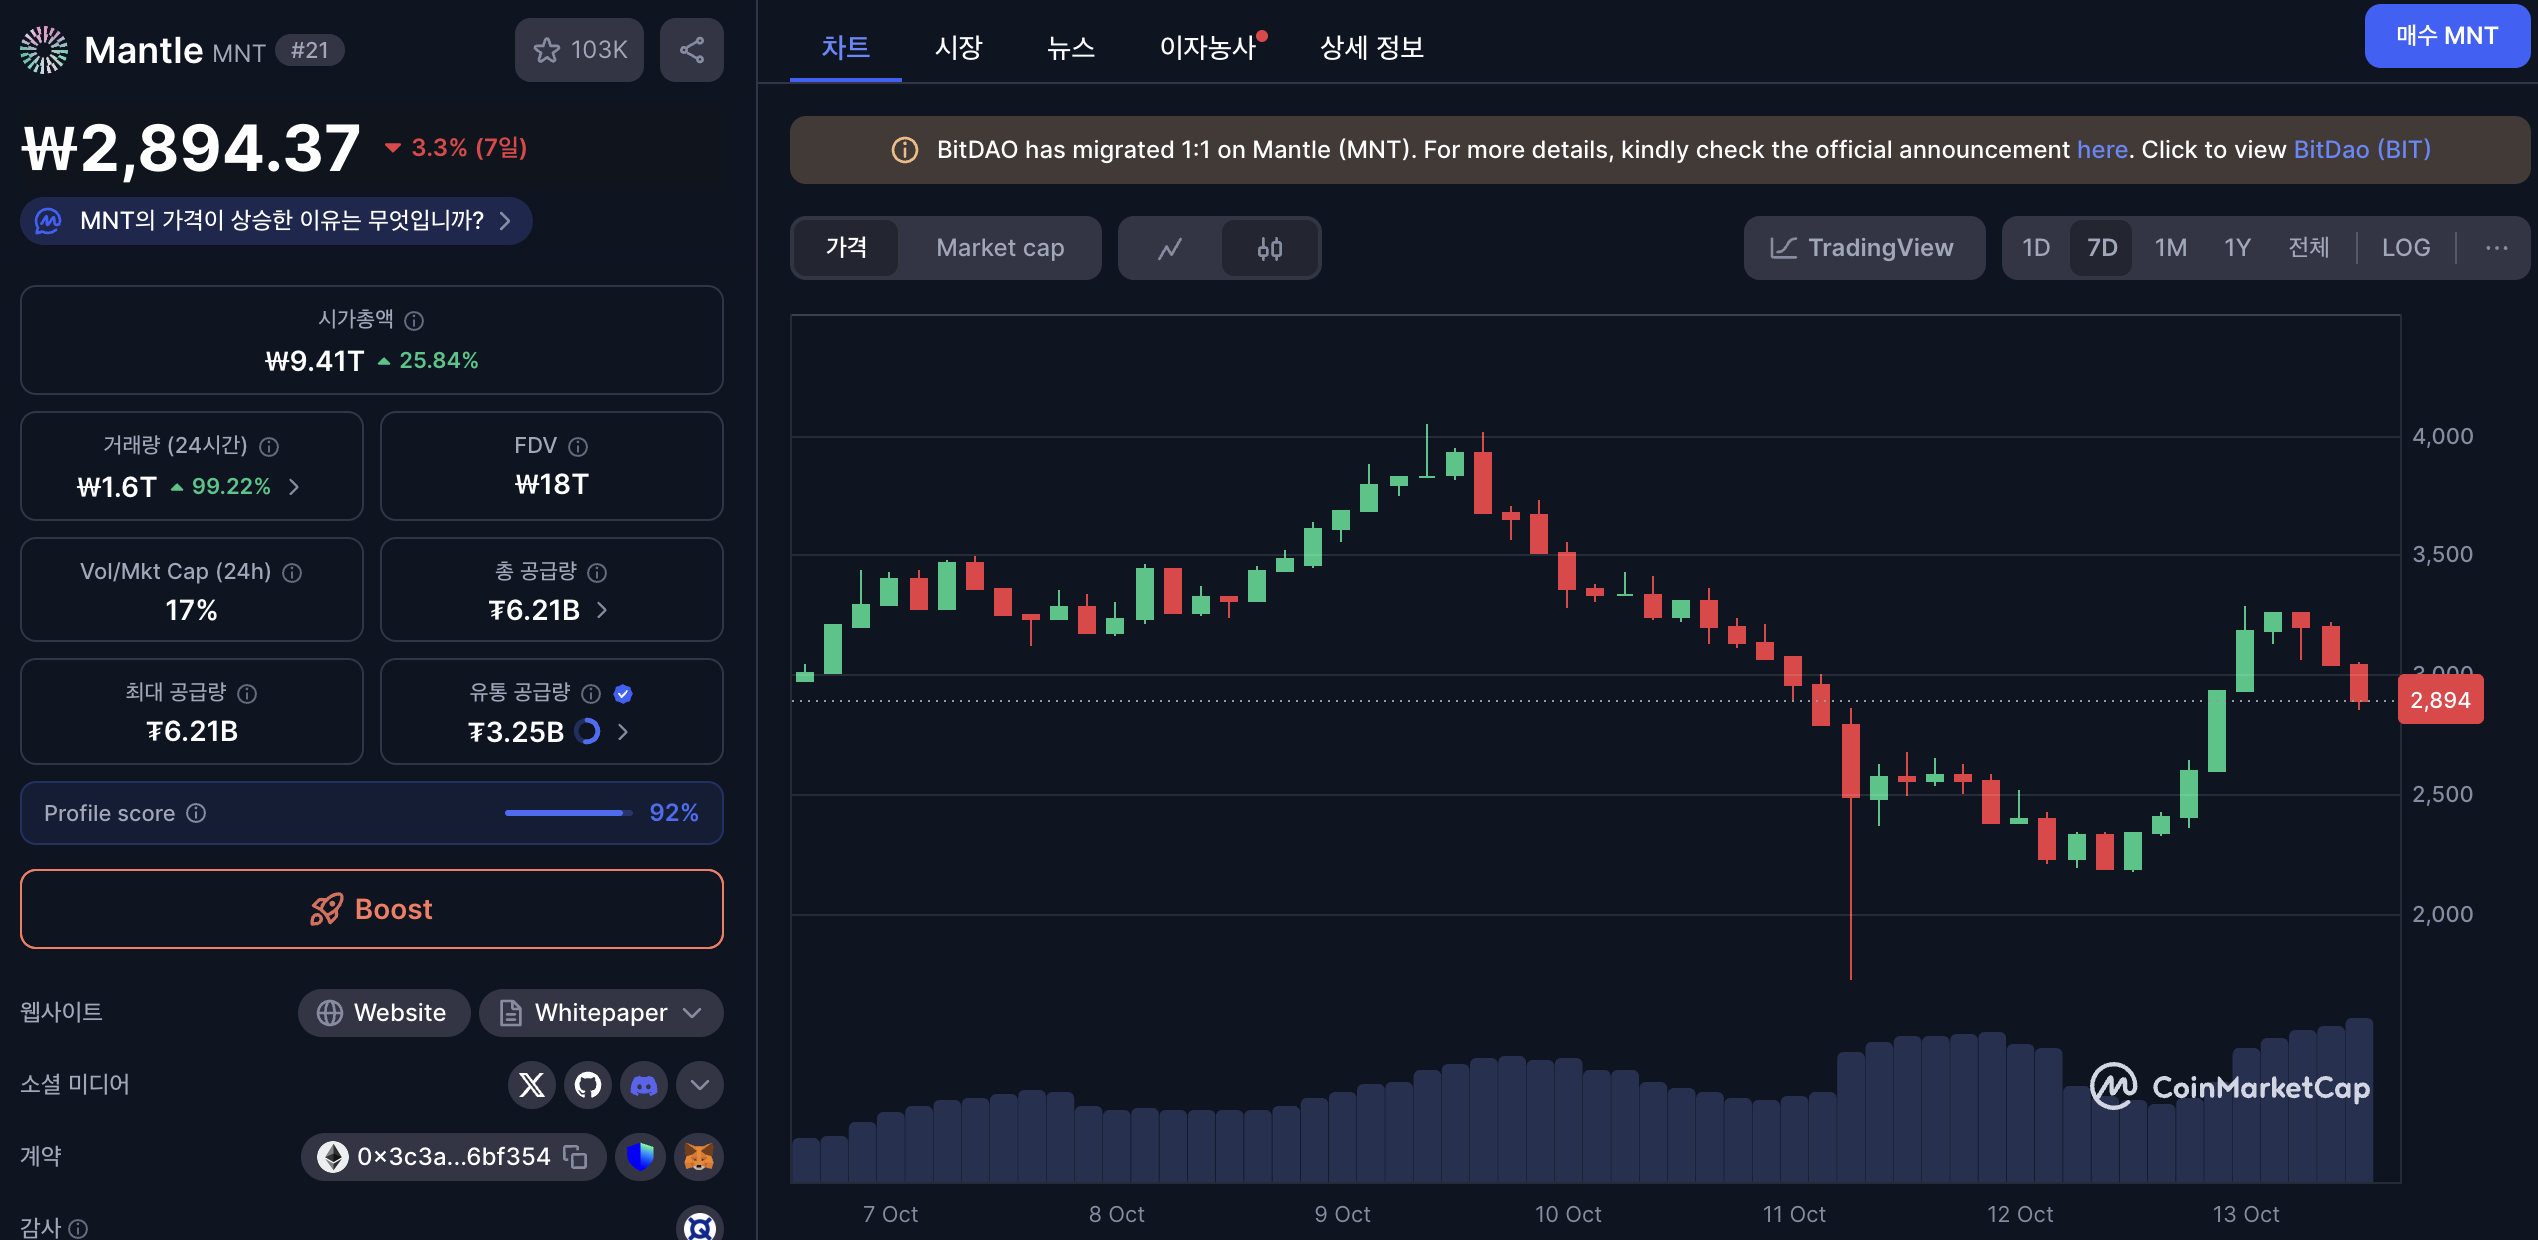Switch chart to line view icon
The width and height of the screenshot is (2538, 1240).
click(x=1170, y=248)
